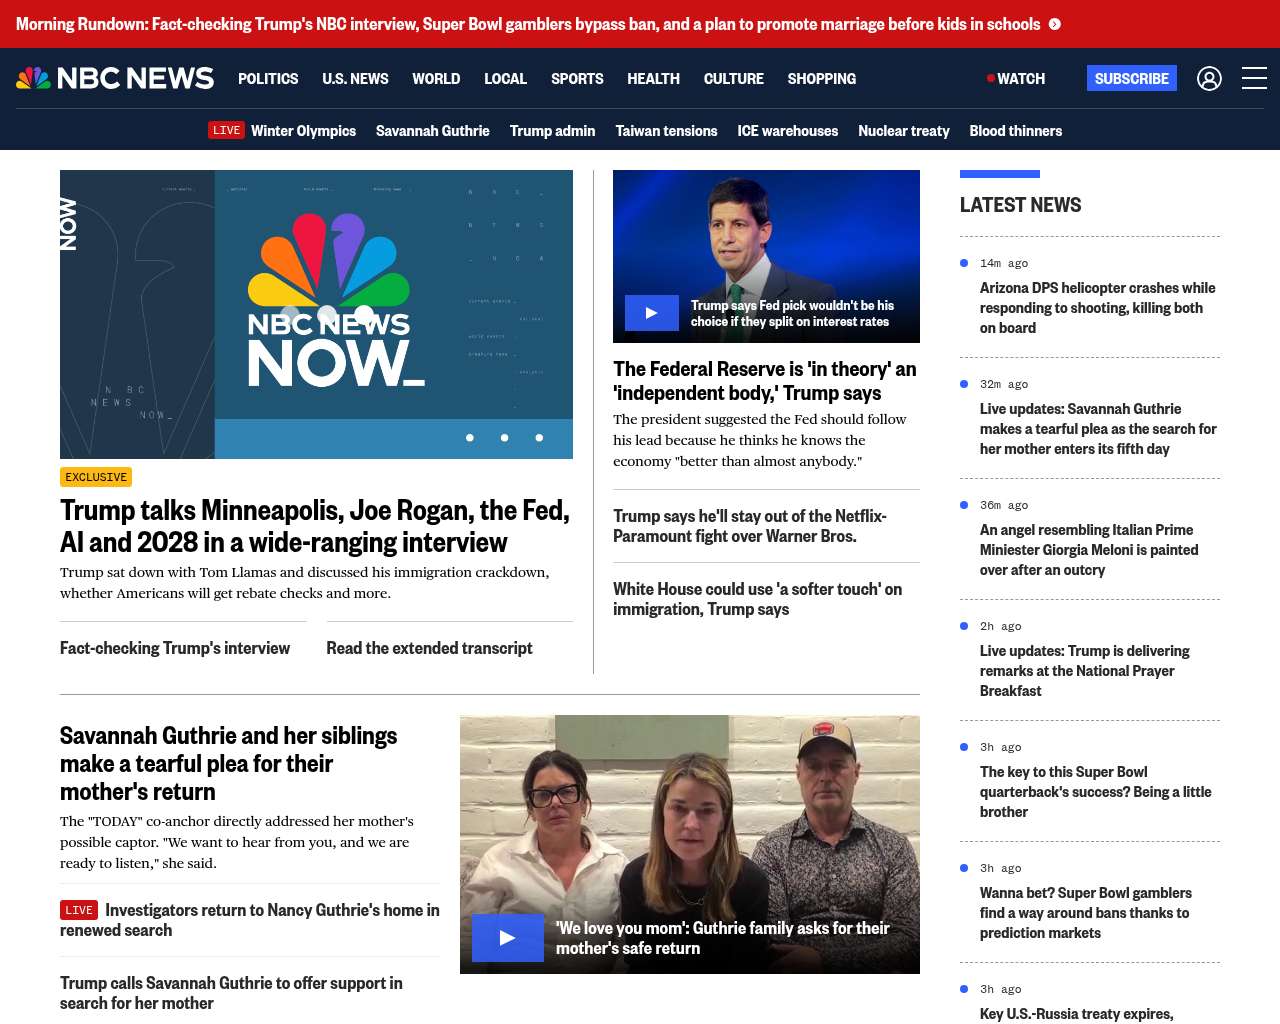Open the Fed pick video thumbnail
The image size is (1280, 1024).
(x=766, y=256)
